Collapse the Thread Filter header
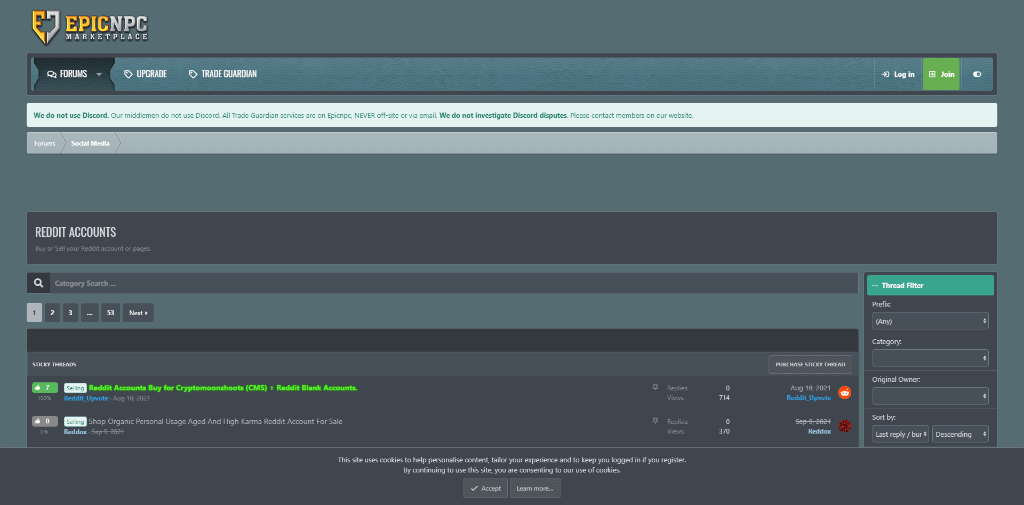 tap(930, 285)
